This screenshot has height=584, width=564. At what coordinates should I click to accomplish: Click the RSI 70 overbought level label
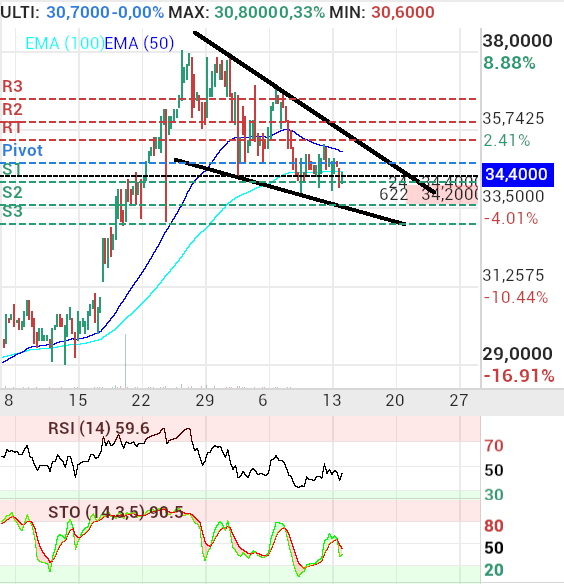(x=494, y=446)
